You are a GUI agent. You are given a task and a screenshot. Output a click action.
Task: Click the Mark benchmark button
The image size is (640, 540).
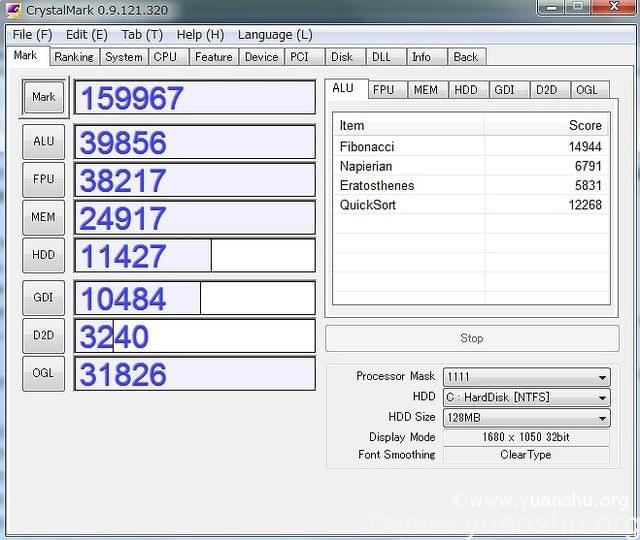coord(44,97)
